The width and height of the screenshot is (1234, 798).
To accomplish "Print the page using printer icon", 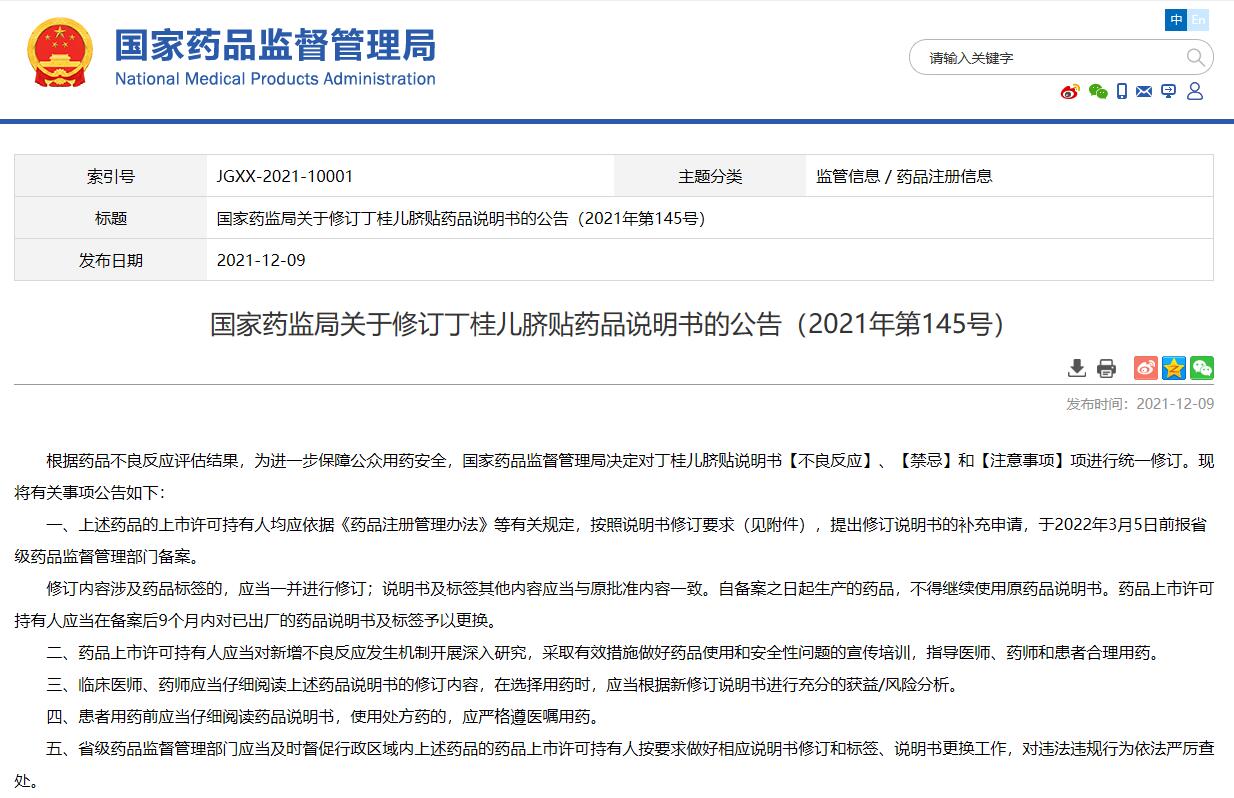I will point(1106,368).
